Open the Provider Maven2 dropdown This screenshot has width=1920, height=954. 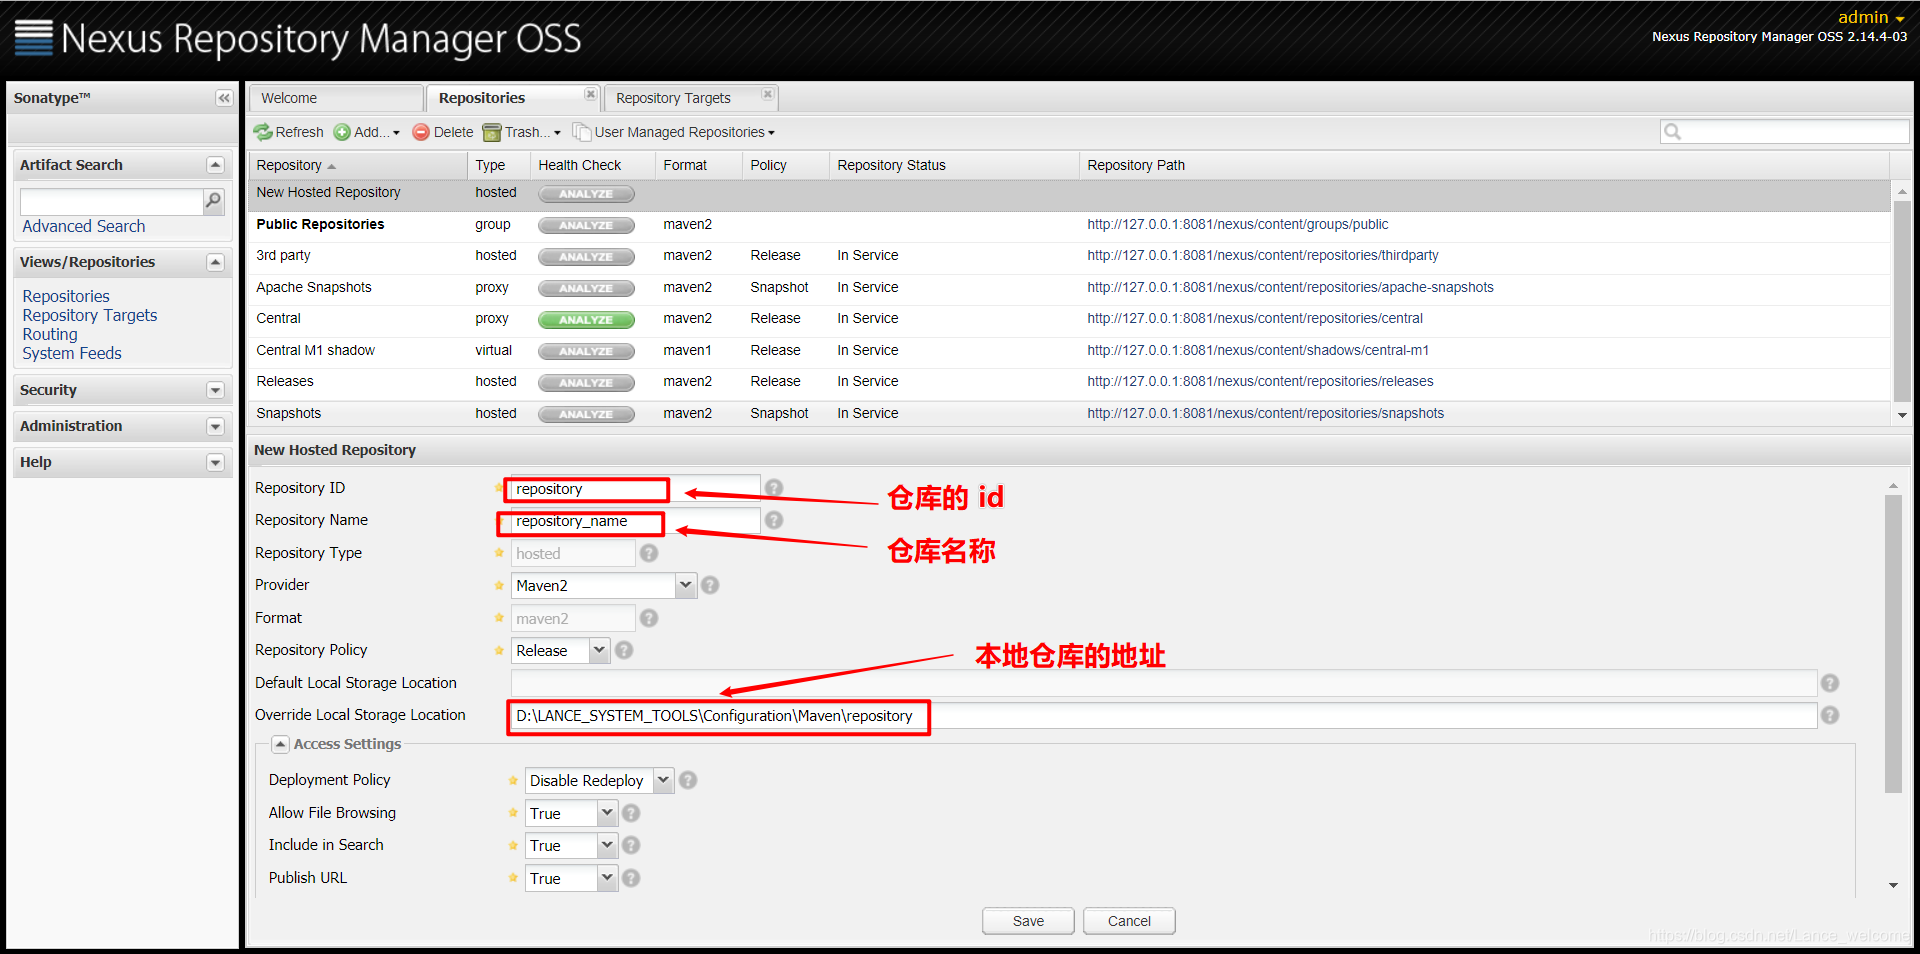click(685, 585)
